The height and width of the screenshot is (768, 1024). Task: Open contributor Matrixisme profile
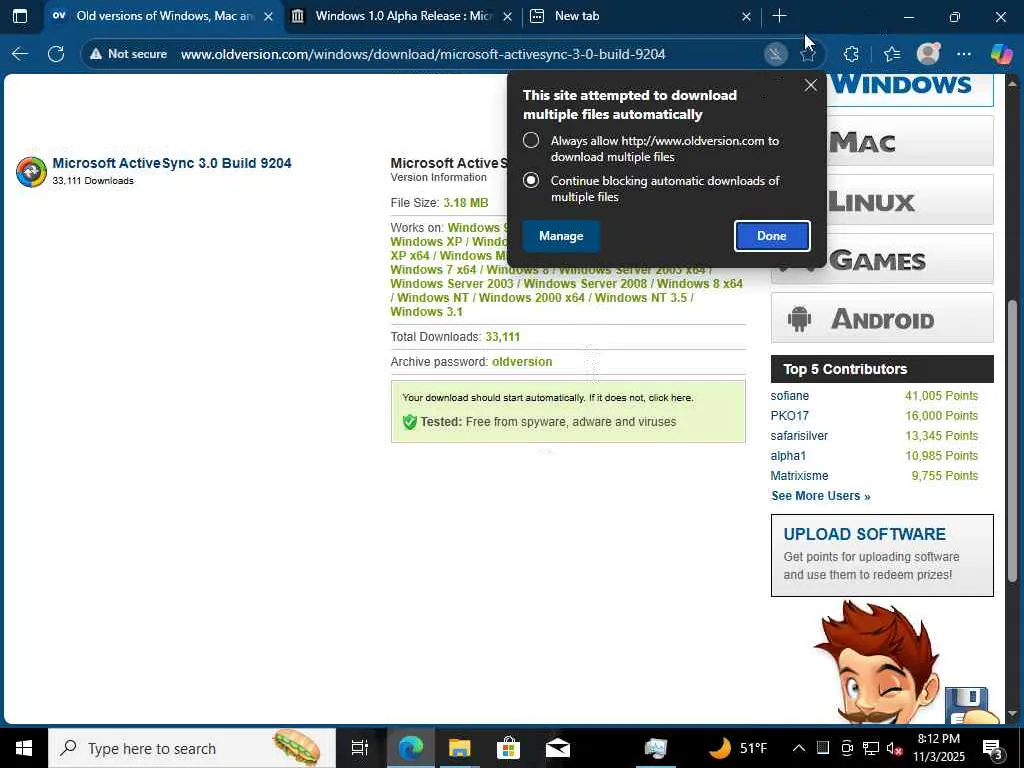coord(799,476)
